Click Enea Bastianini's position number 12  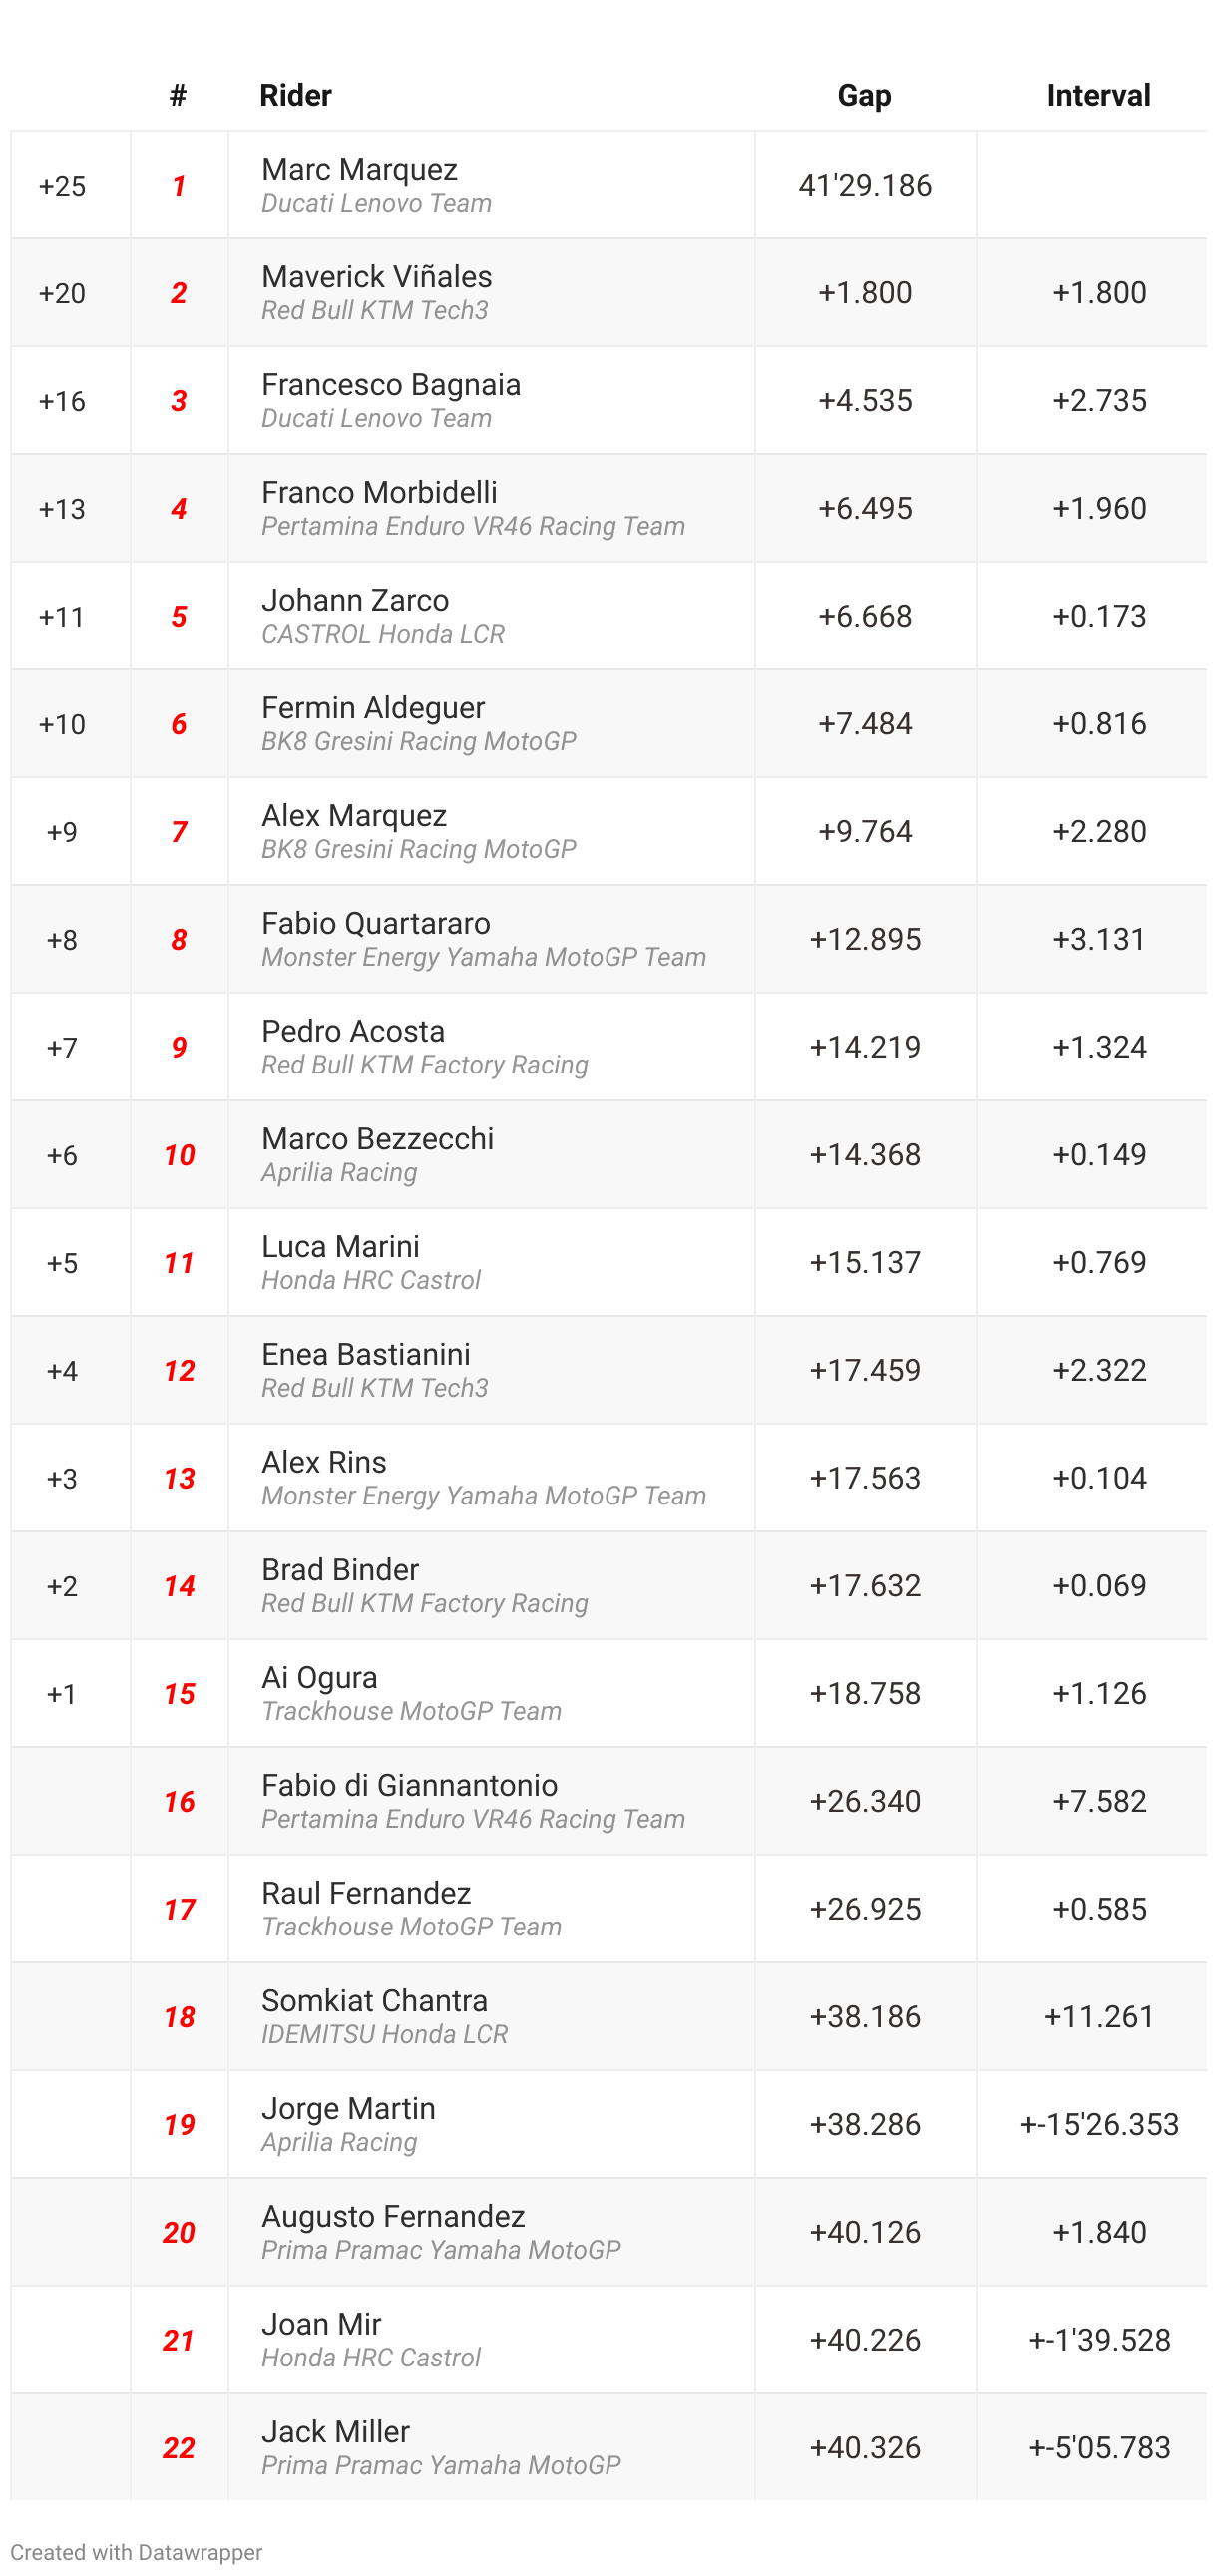pyautogui.click(x=179, y=1371)
